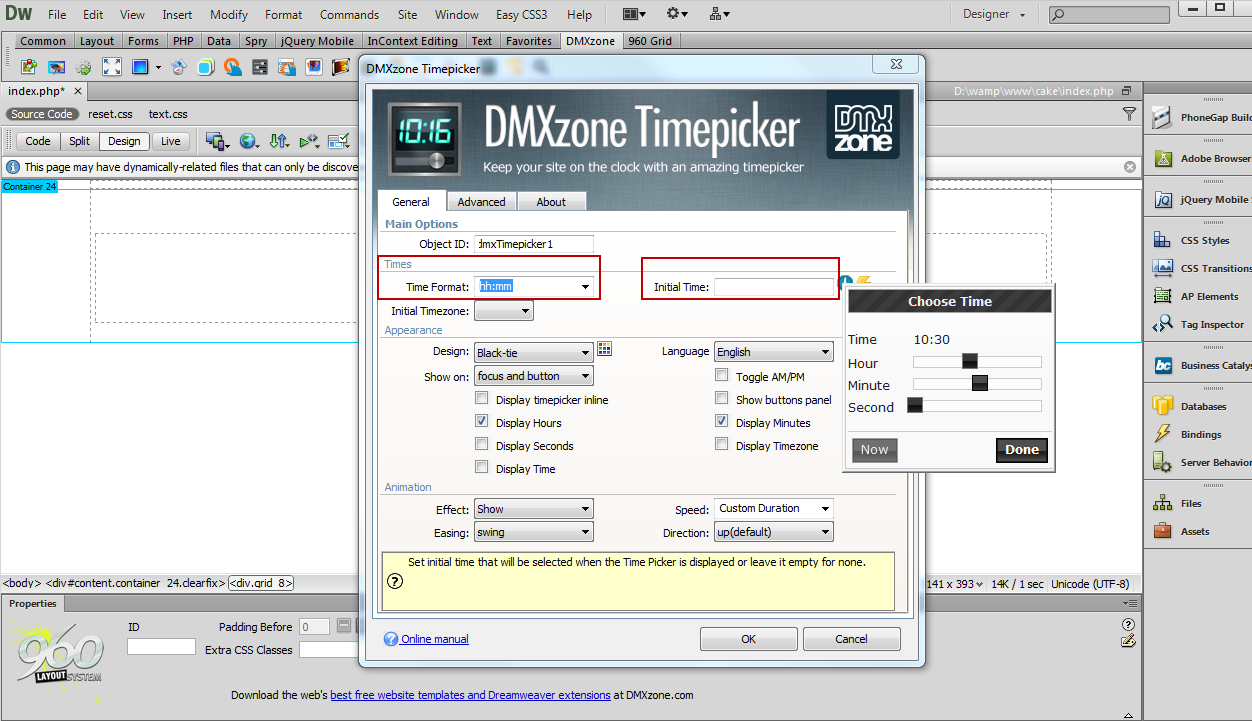This screenshot has width=1252, height=721.
Task: Click the blue info icon beside Initial Time
Action: 845,283
